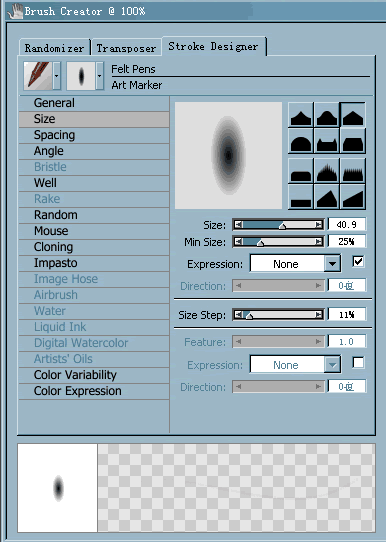The height and width of the screenshot is (542, 386).
Task: Switch to the Transposer tab
Action: [x=126, y=48]
